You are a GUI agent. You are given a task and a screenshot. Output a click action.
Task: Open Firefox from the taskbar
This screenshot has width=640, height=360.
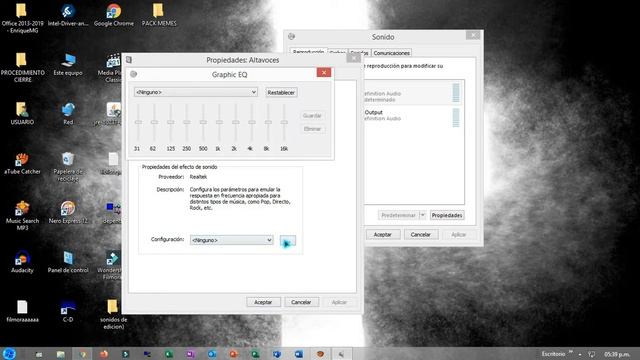(104, 354)
